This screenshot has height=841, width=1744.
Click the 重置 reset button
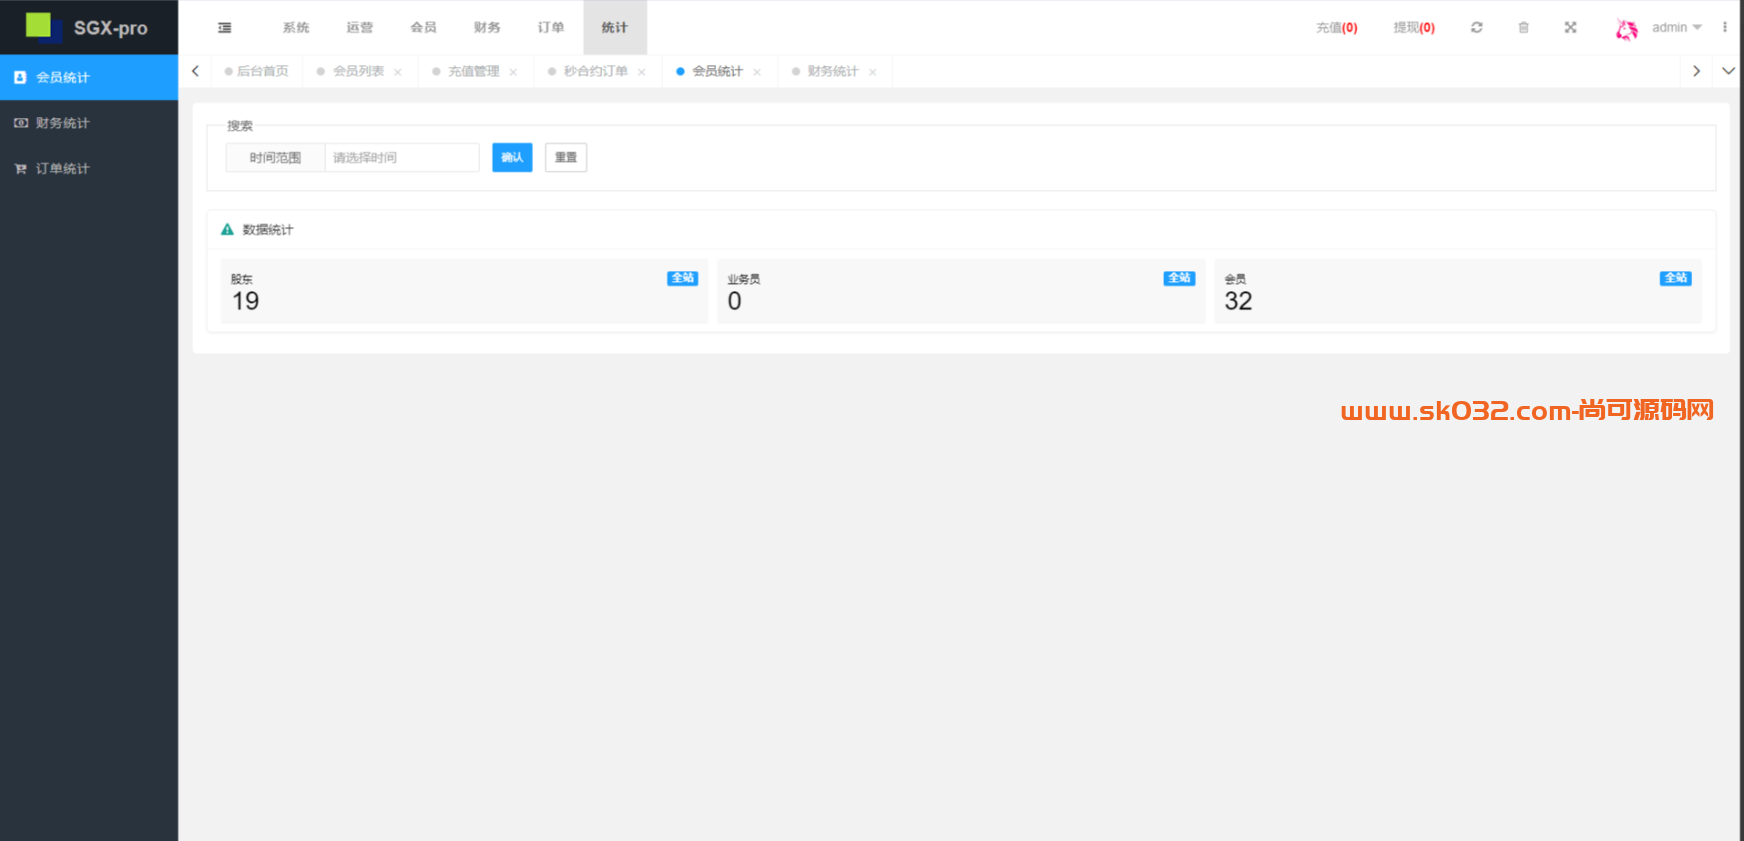click(566, 158)
